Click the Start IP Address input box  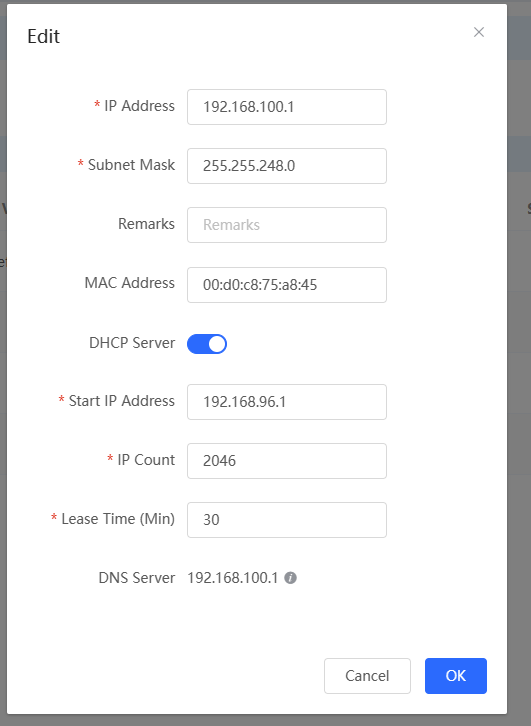pyautogui.click(x=287, y=402)
